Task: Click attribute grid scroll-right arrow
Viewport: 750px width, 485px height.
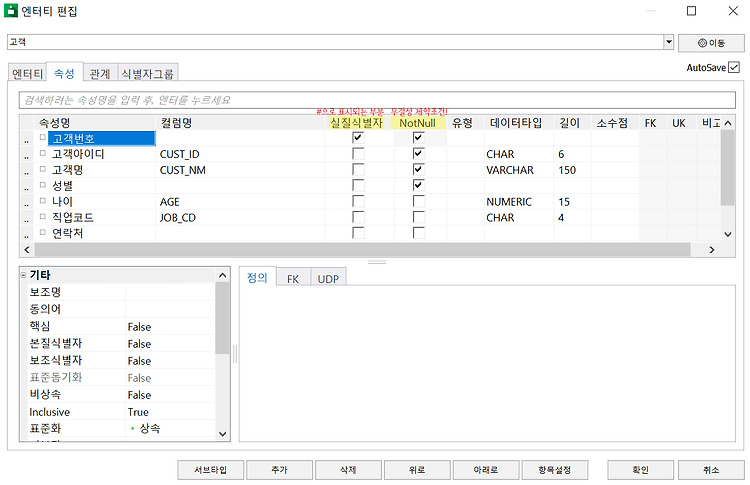Action: (x=712, y=249)
